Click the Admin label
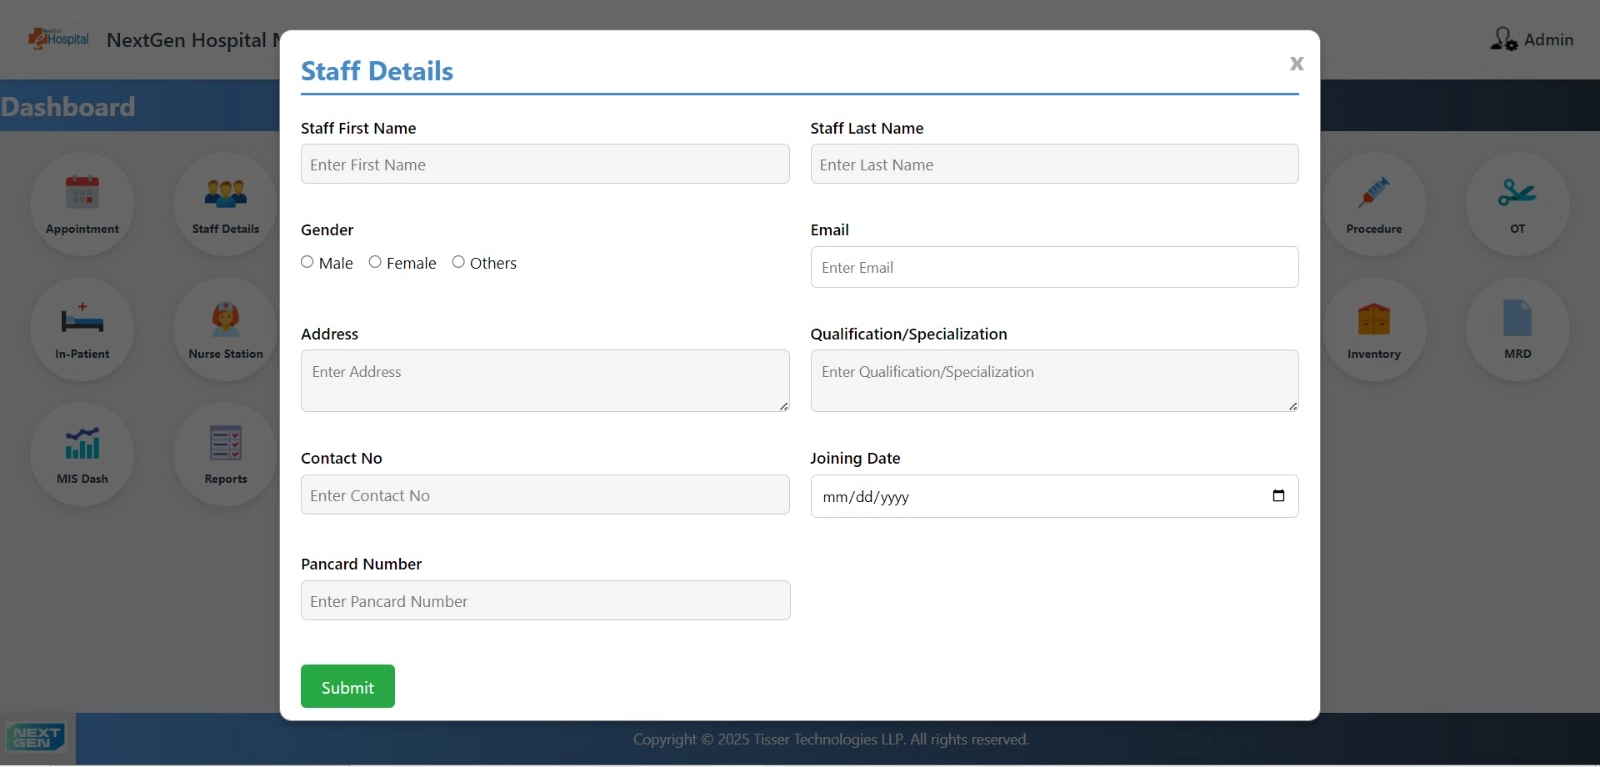The height and width of the screenshot is (767, 1600). click(x=1548, y=40)
